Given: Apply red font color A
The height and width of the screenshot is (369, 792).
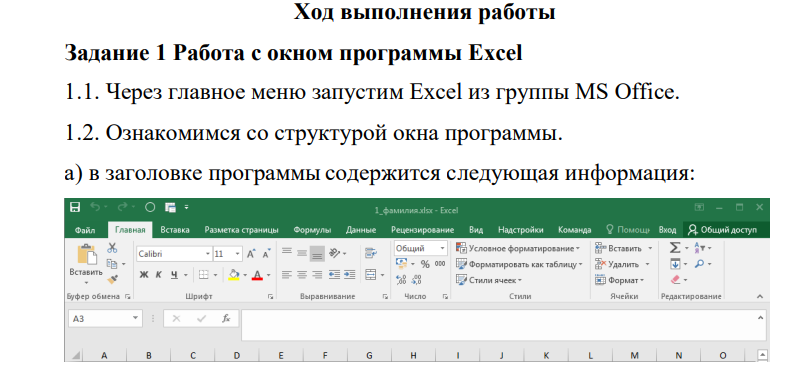Looking at the screenshot, I should click(x=257, y=275).
